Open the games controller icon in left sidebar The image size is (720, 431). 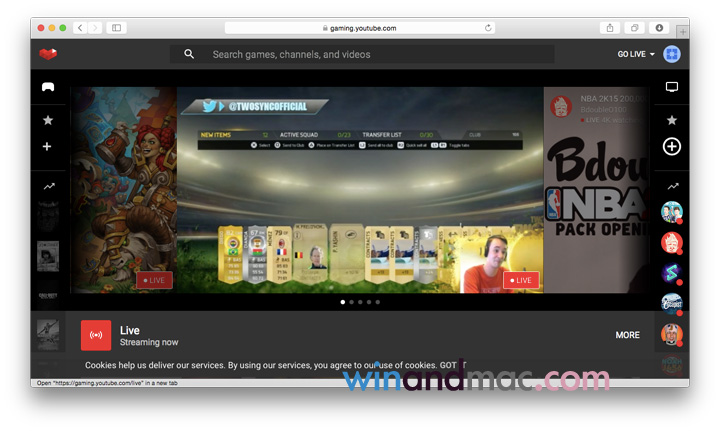point(48,87)
